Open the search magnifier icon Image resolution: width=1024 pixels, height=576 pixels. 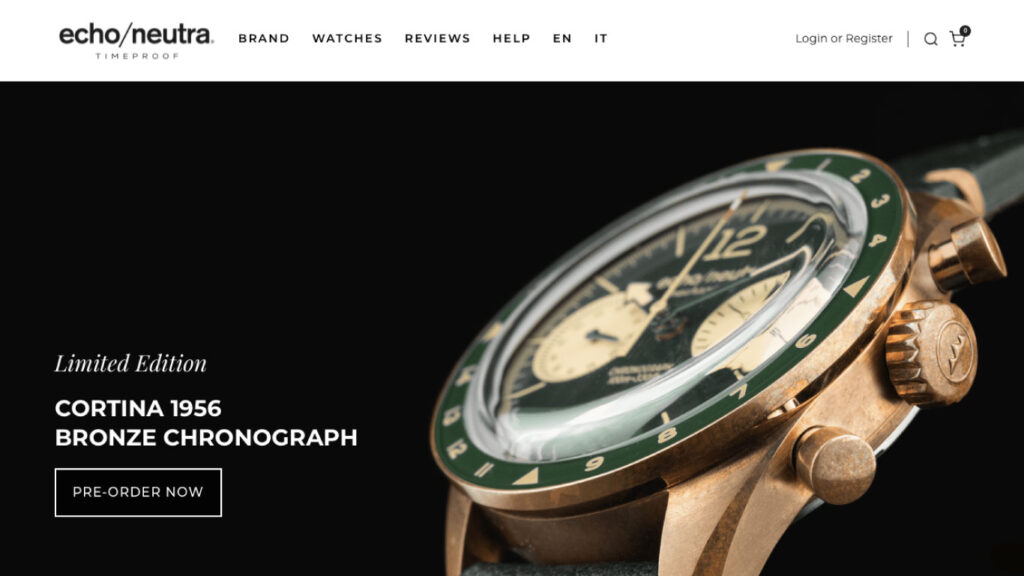[x=931, y=39]
